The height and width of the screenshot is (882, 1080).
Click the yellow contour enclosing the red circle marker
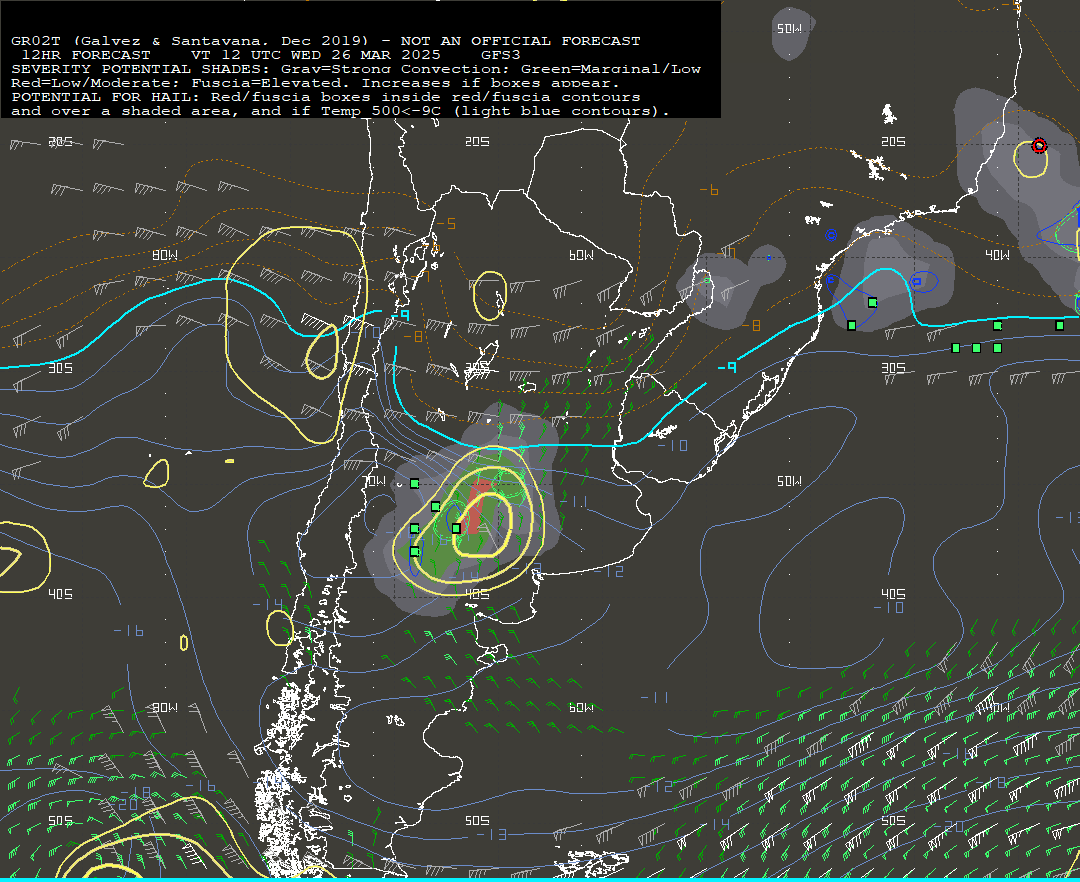[x=1030, y=159]
